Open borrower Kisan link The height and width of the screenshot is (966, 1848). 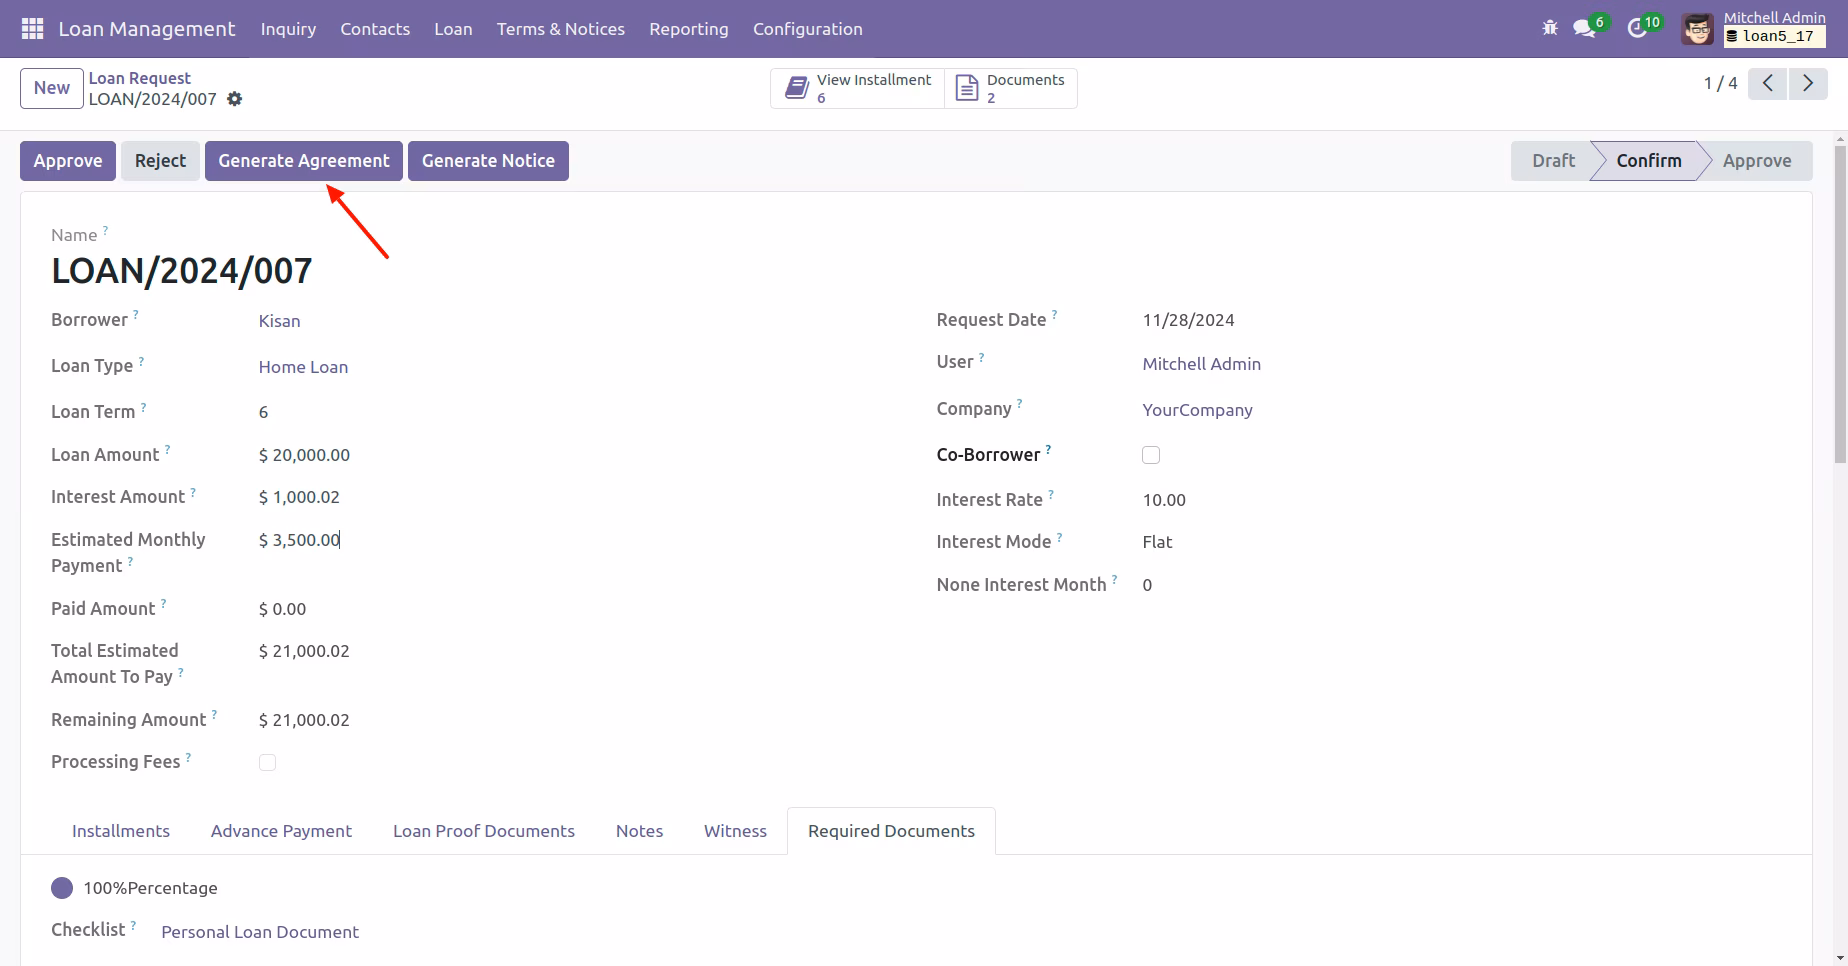[279, 321]
